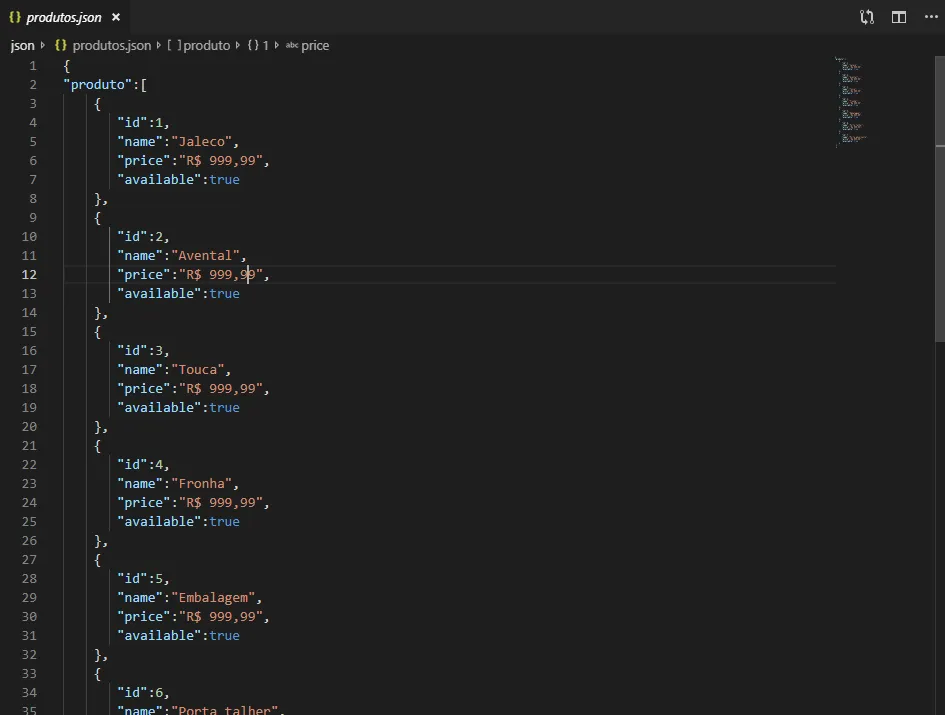
Task: Open the produtos.json breadcrumb dropdown
Action: (111, 46)
